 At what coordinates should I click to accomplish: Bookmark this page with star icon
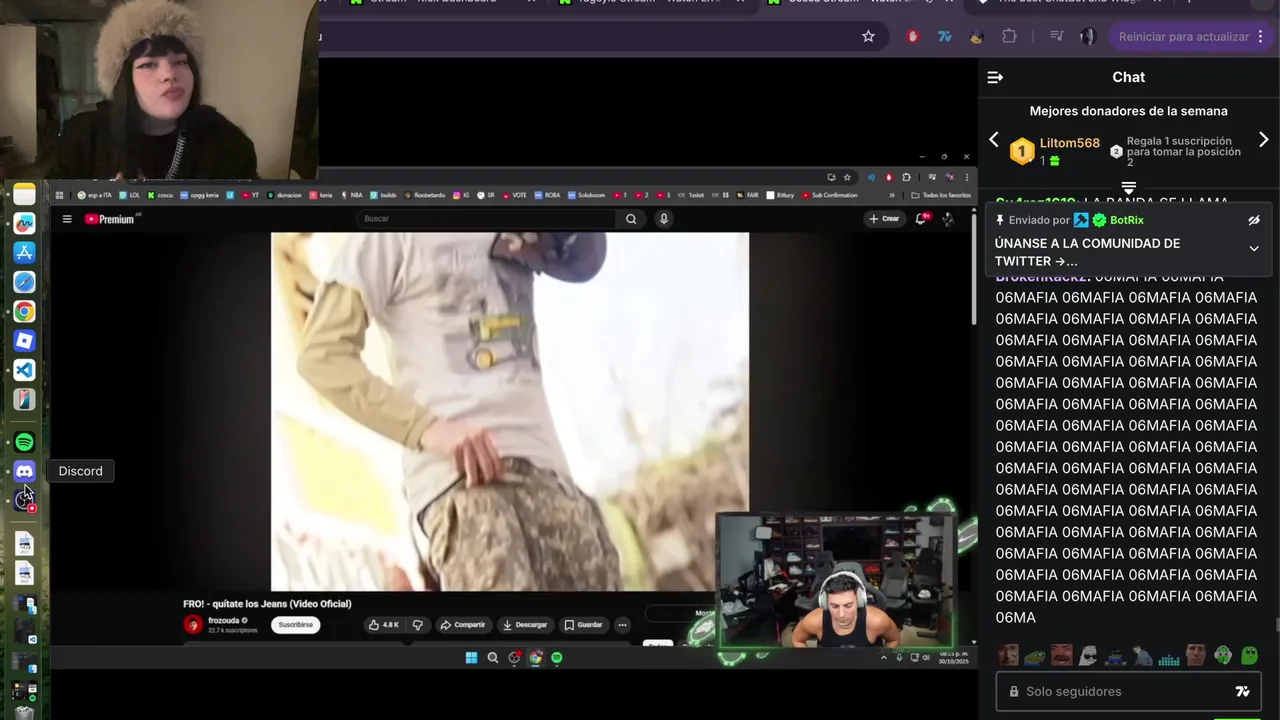tap(868, 36)
